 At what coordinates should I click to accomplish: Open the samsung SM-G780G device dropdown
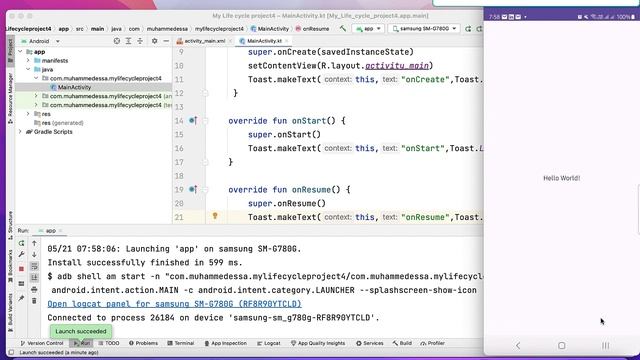tap(424, 29)
